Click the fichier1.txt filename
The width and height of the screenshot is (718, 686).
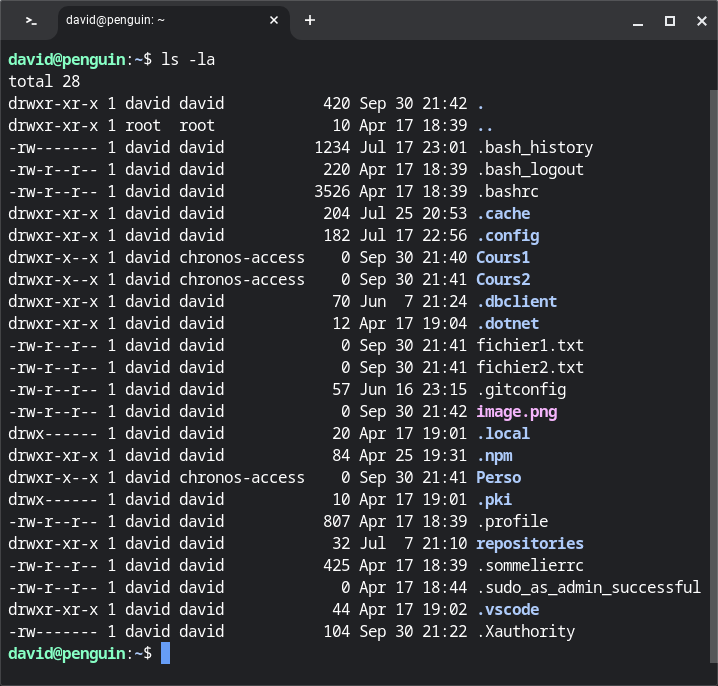(x=529, y=345)
